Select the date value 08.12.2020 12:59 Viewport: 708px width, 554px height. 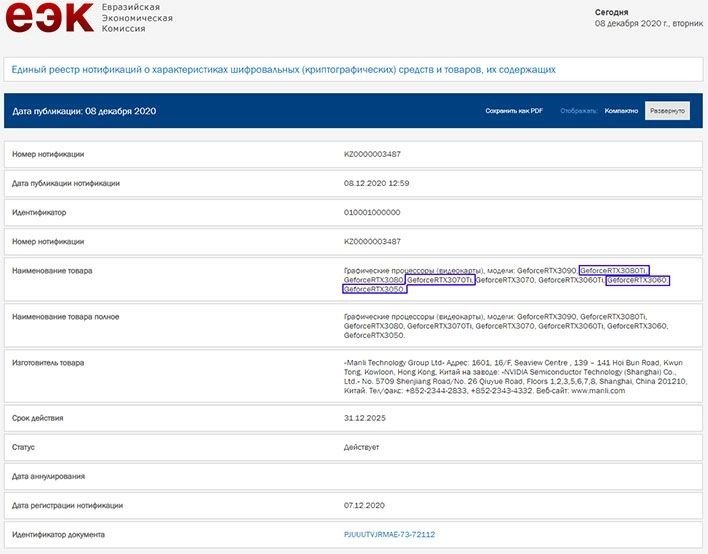pos(376,183)
